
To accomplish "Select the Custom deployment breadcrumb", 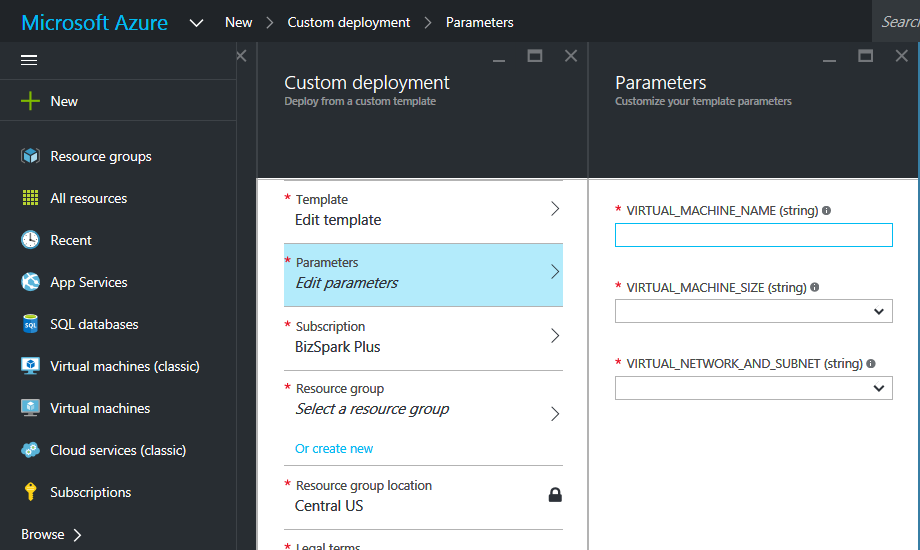I will (x=349, y=22).
